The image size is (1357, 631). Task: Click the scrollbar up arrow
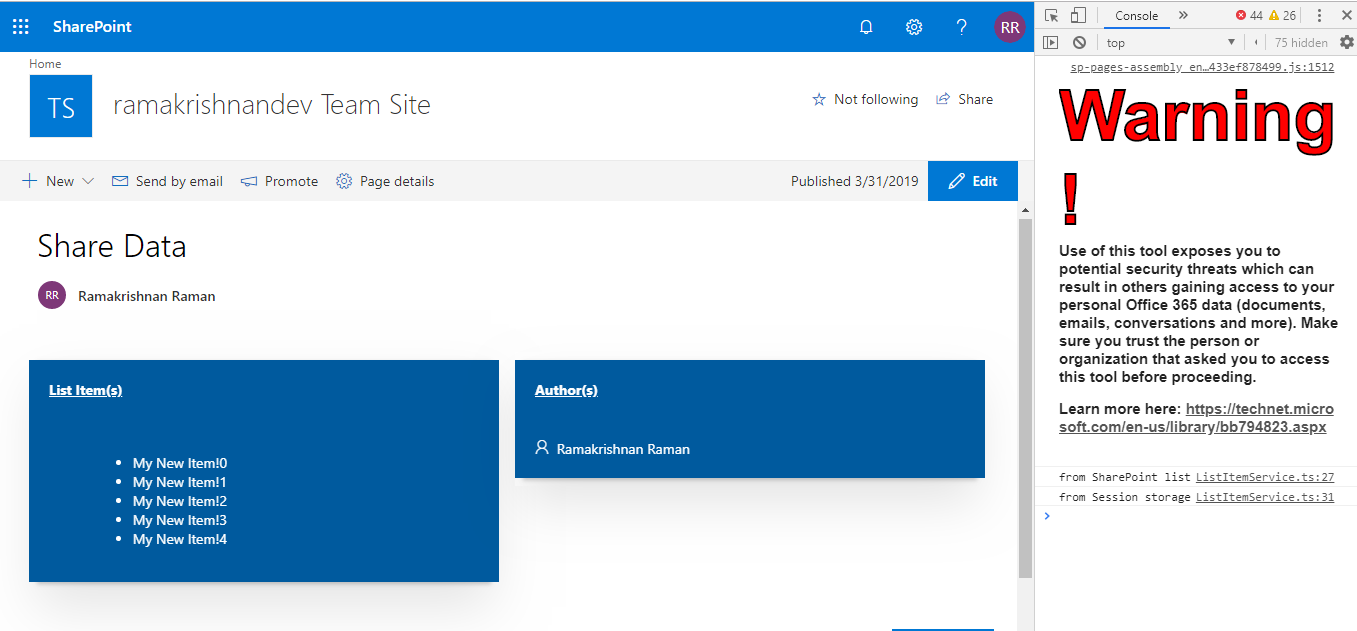click(1025, 210)
